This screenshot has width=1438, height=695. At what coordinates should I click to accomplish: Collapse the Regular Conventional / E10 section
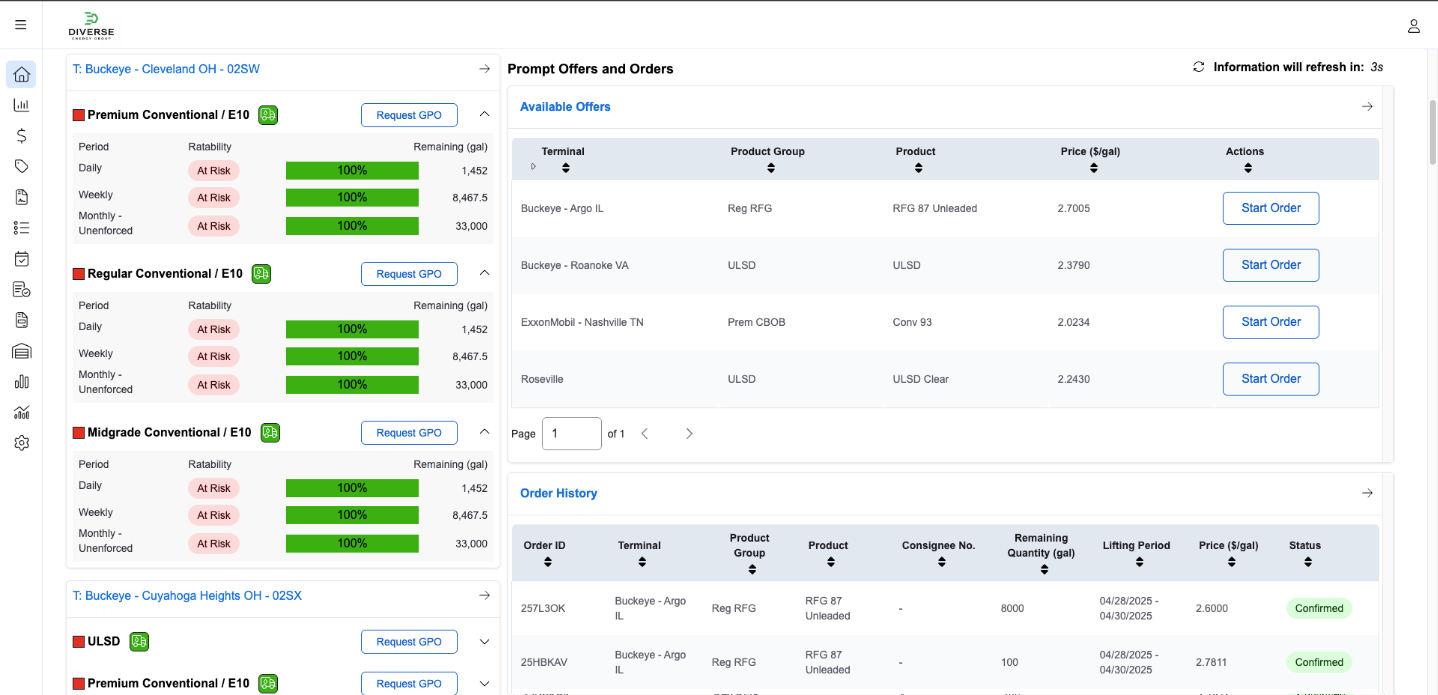[484, 273]
